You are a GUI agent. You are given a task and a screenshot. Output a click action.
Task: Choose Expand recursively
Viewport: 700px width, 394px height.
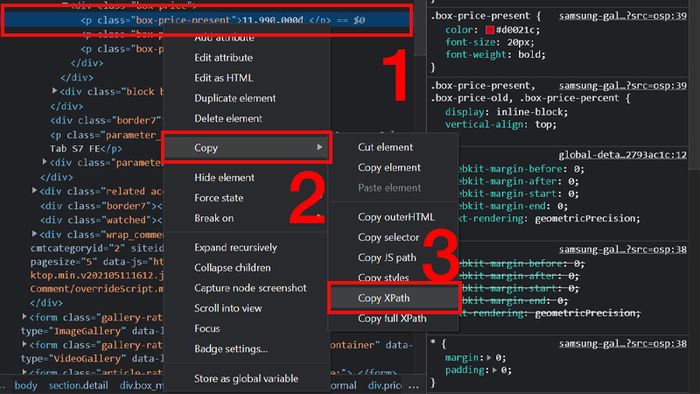(x=235, y=247)
